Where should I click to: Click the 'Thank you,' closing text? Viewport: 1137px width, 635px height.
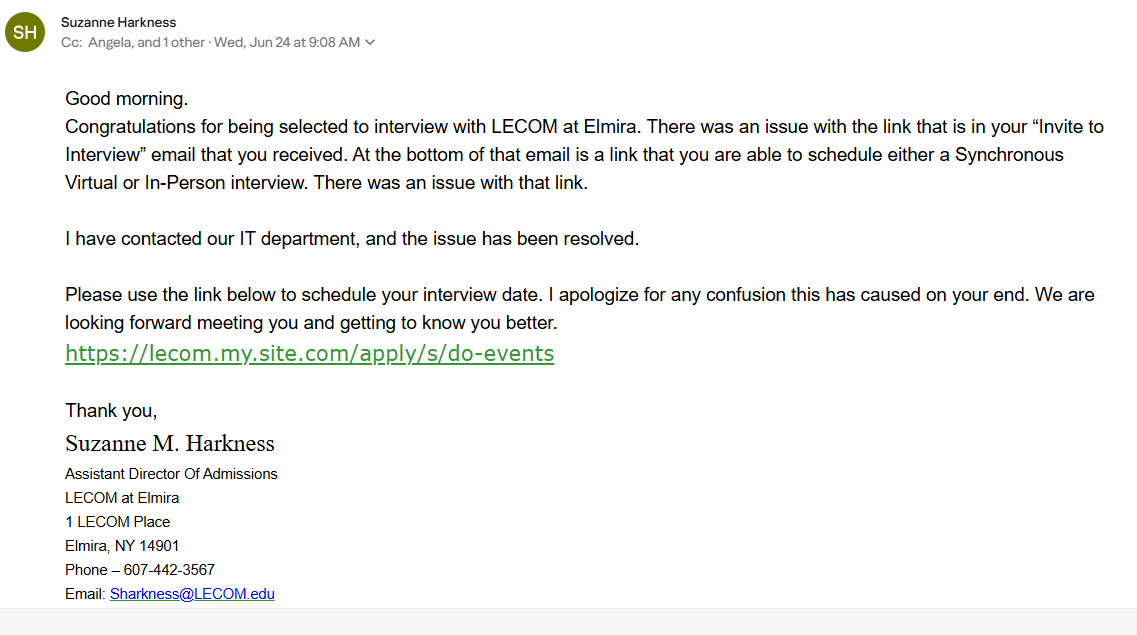point(111,411)
